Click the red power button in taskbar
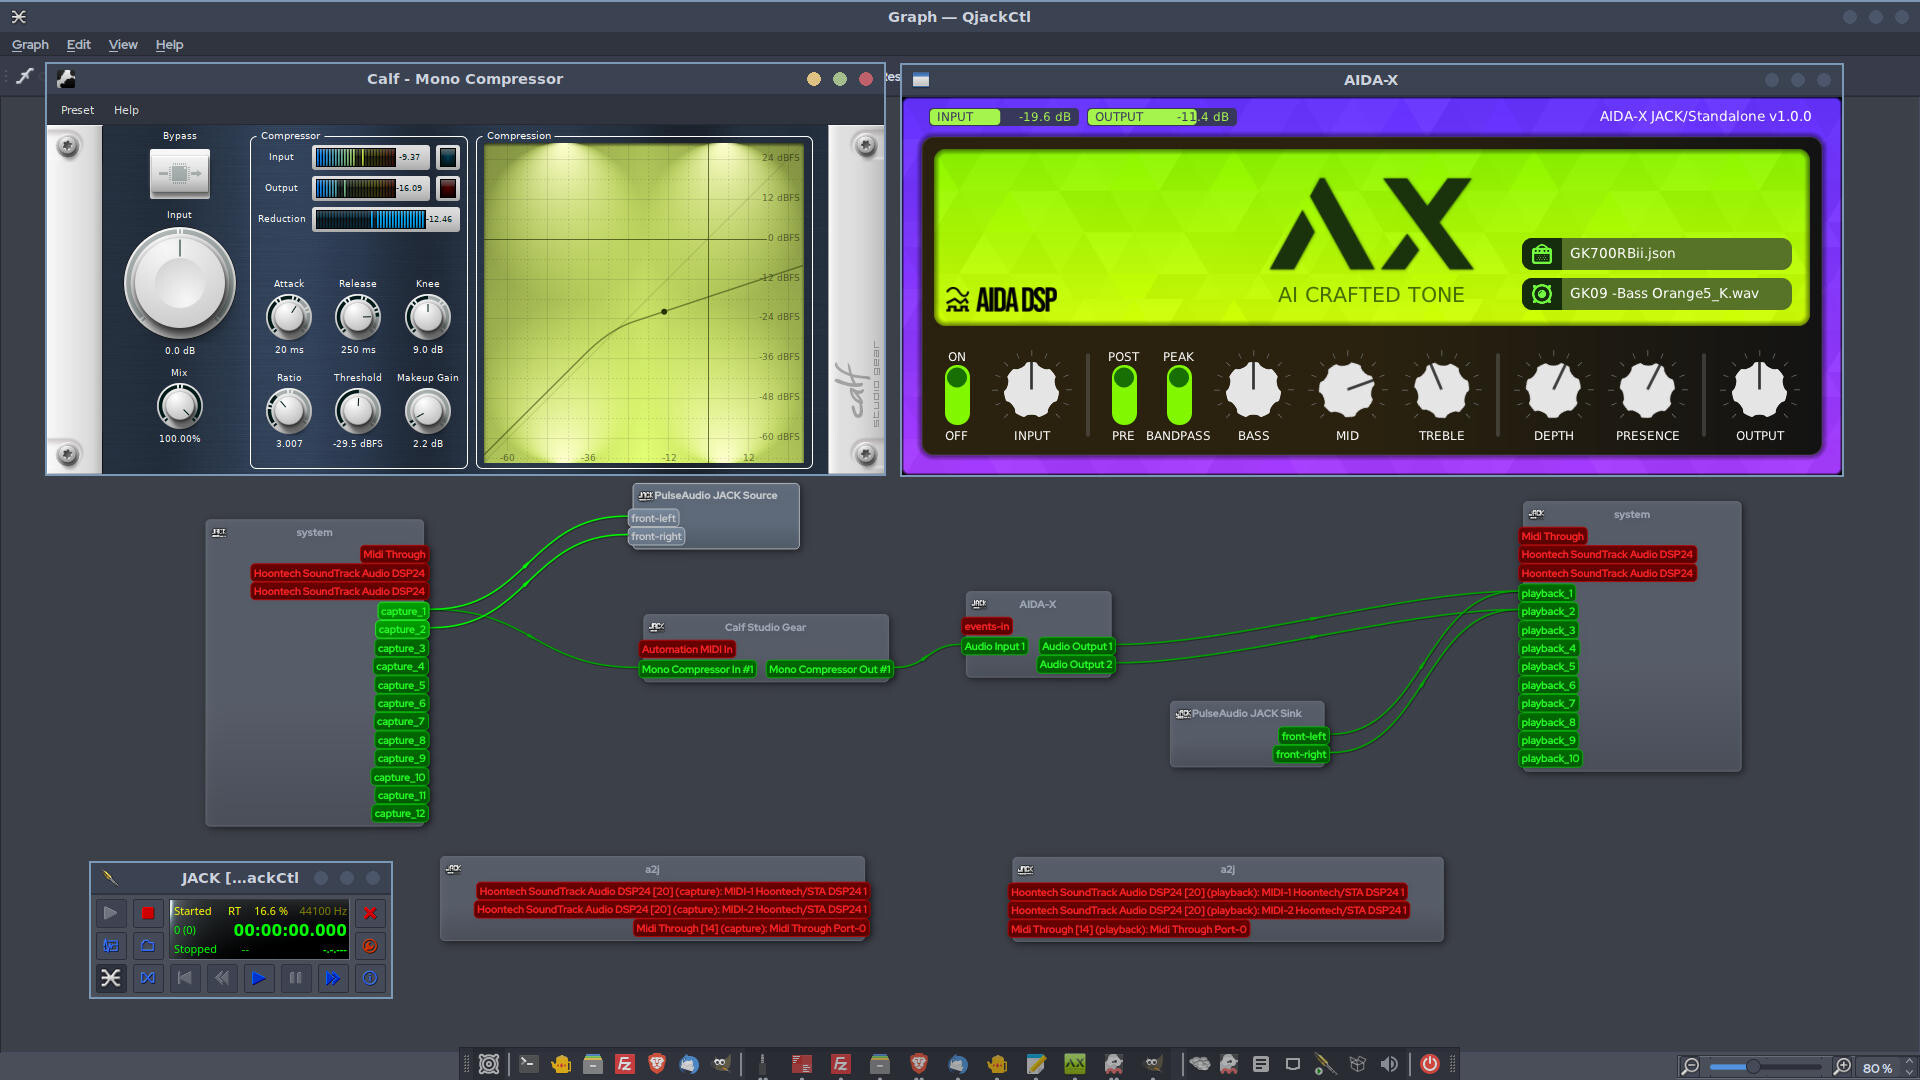The height and width of the screenshot is (1080, 1920). coord(1430,1064)
